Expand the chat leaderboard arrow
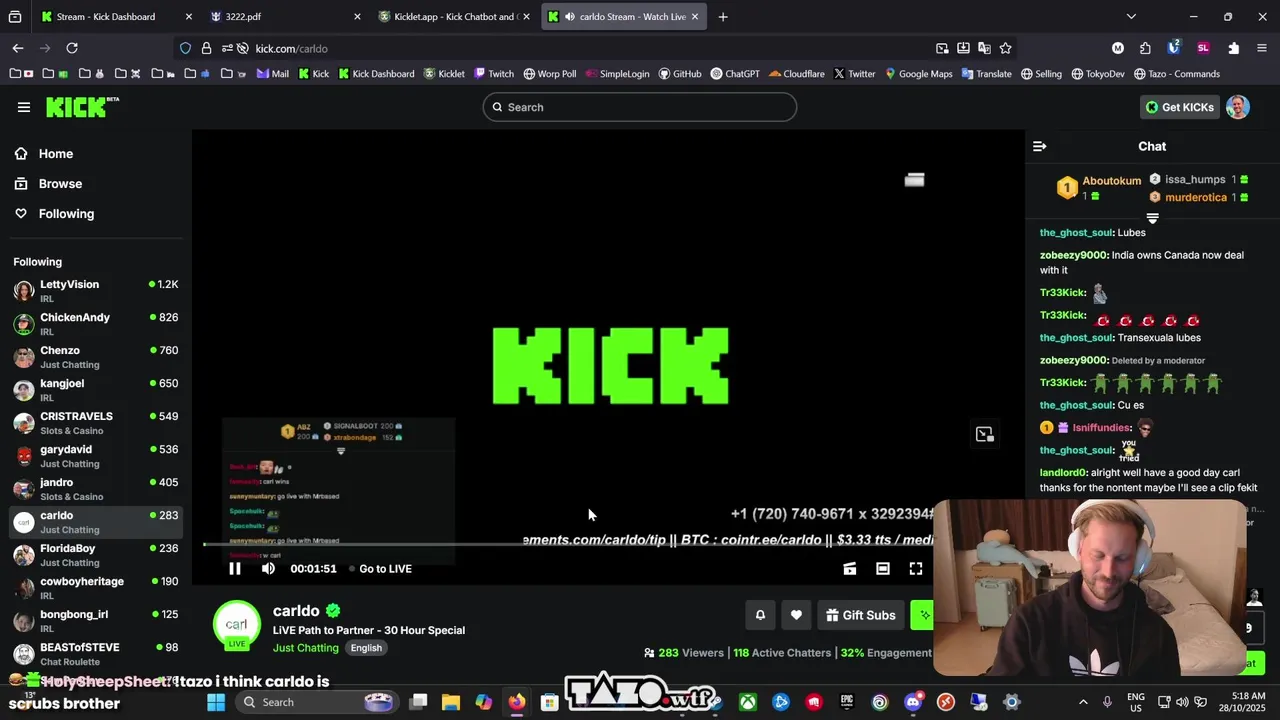 [x=1152, y=218]
